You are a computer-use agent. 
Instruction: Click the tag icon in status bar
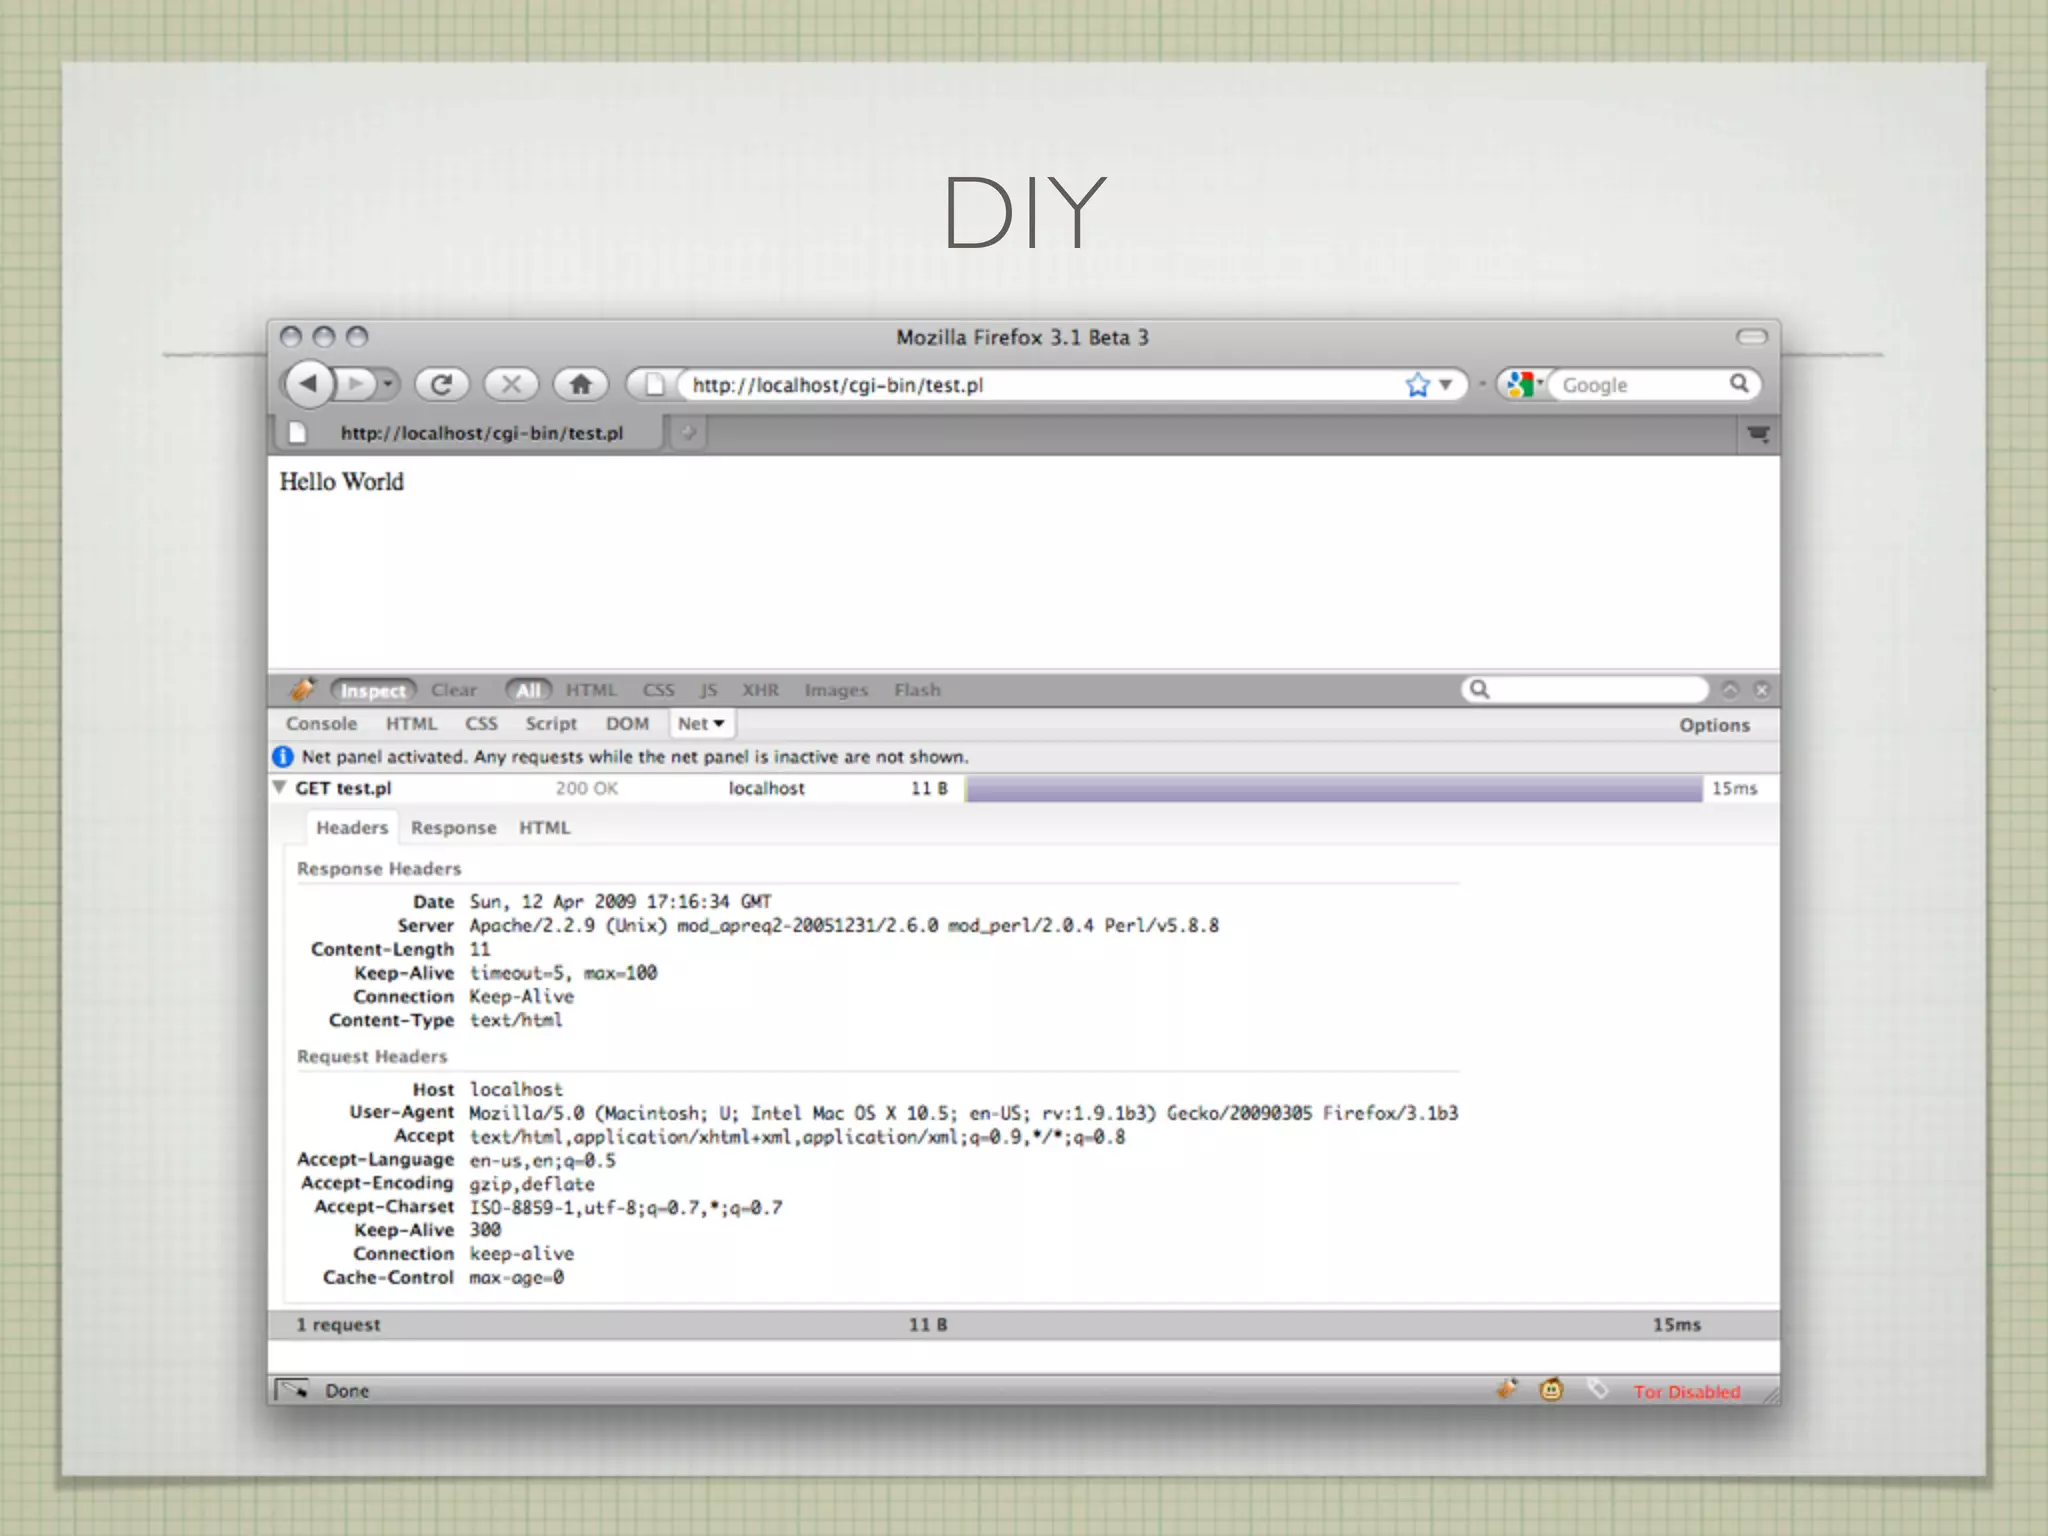pyautogui.click(x=1597, y=1389)
